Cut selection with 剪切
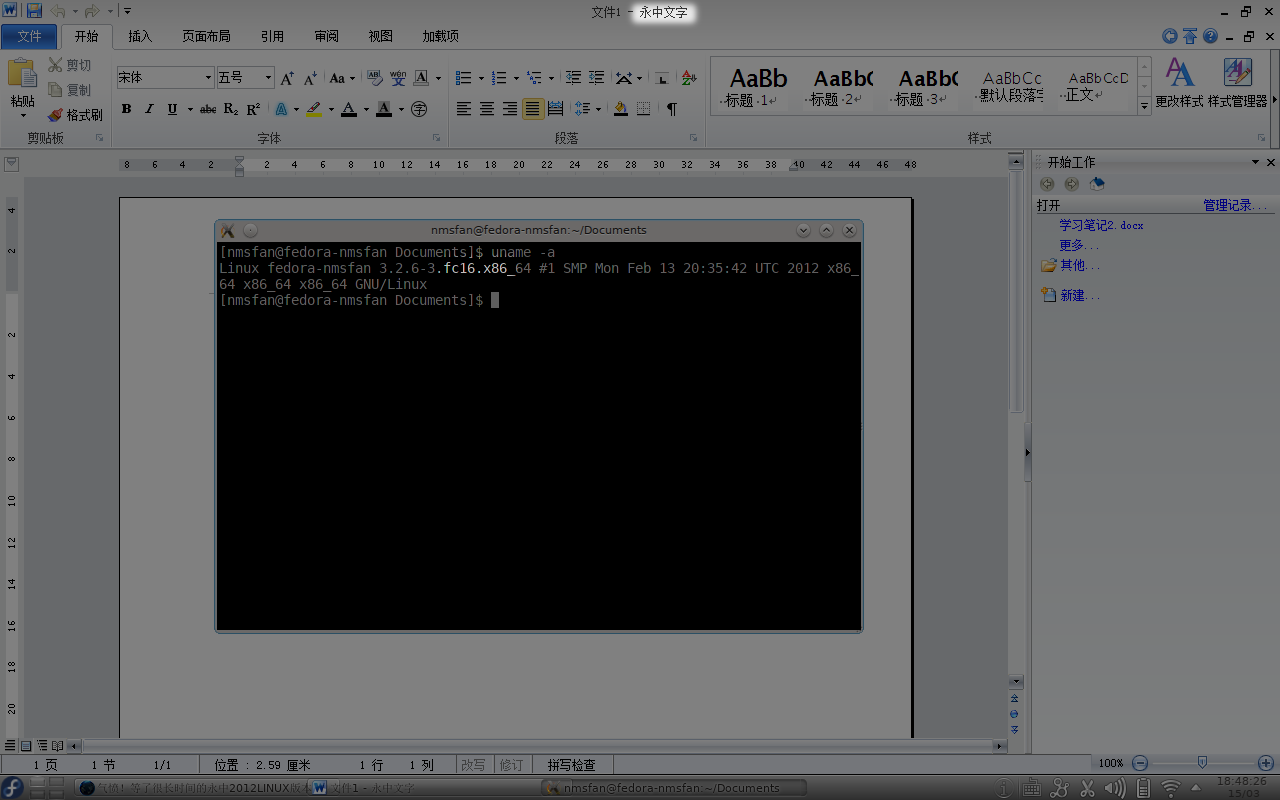This screenshot has width=1280, height=800. (70, 65)
